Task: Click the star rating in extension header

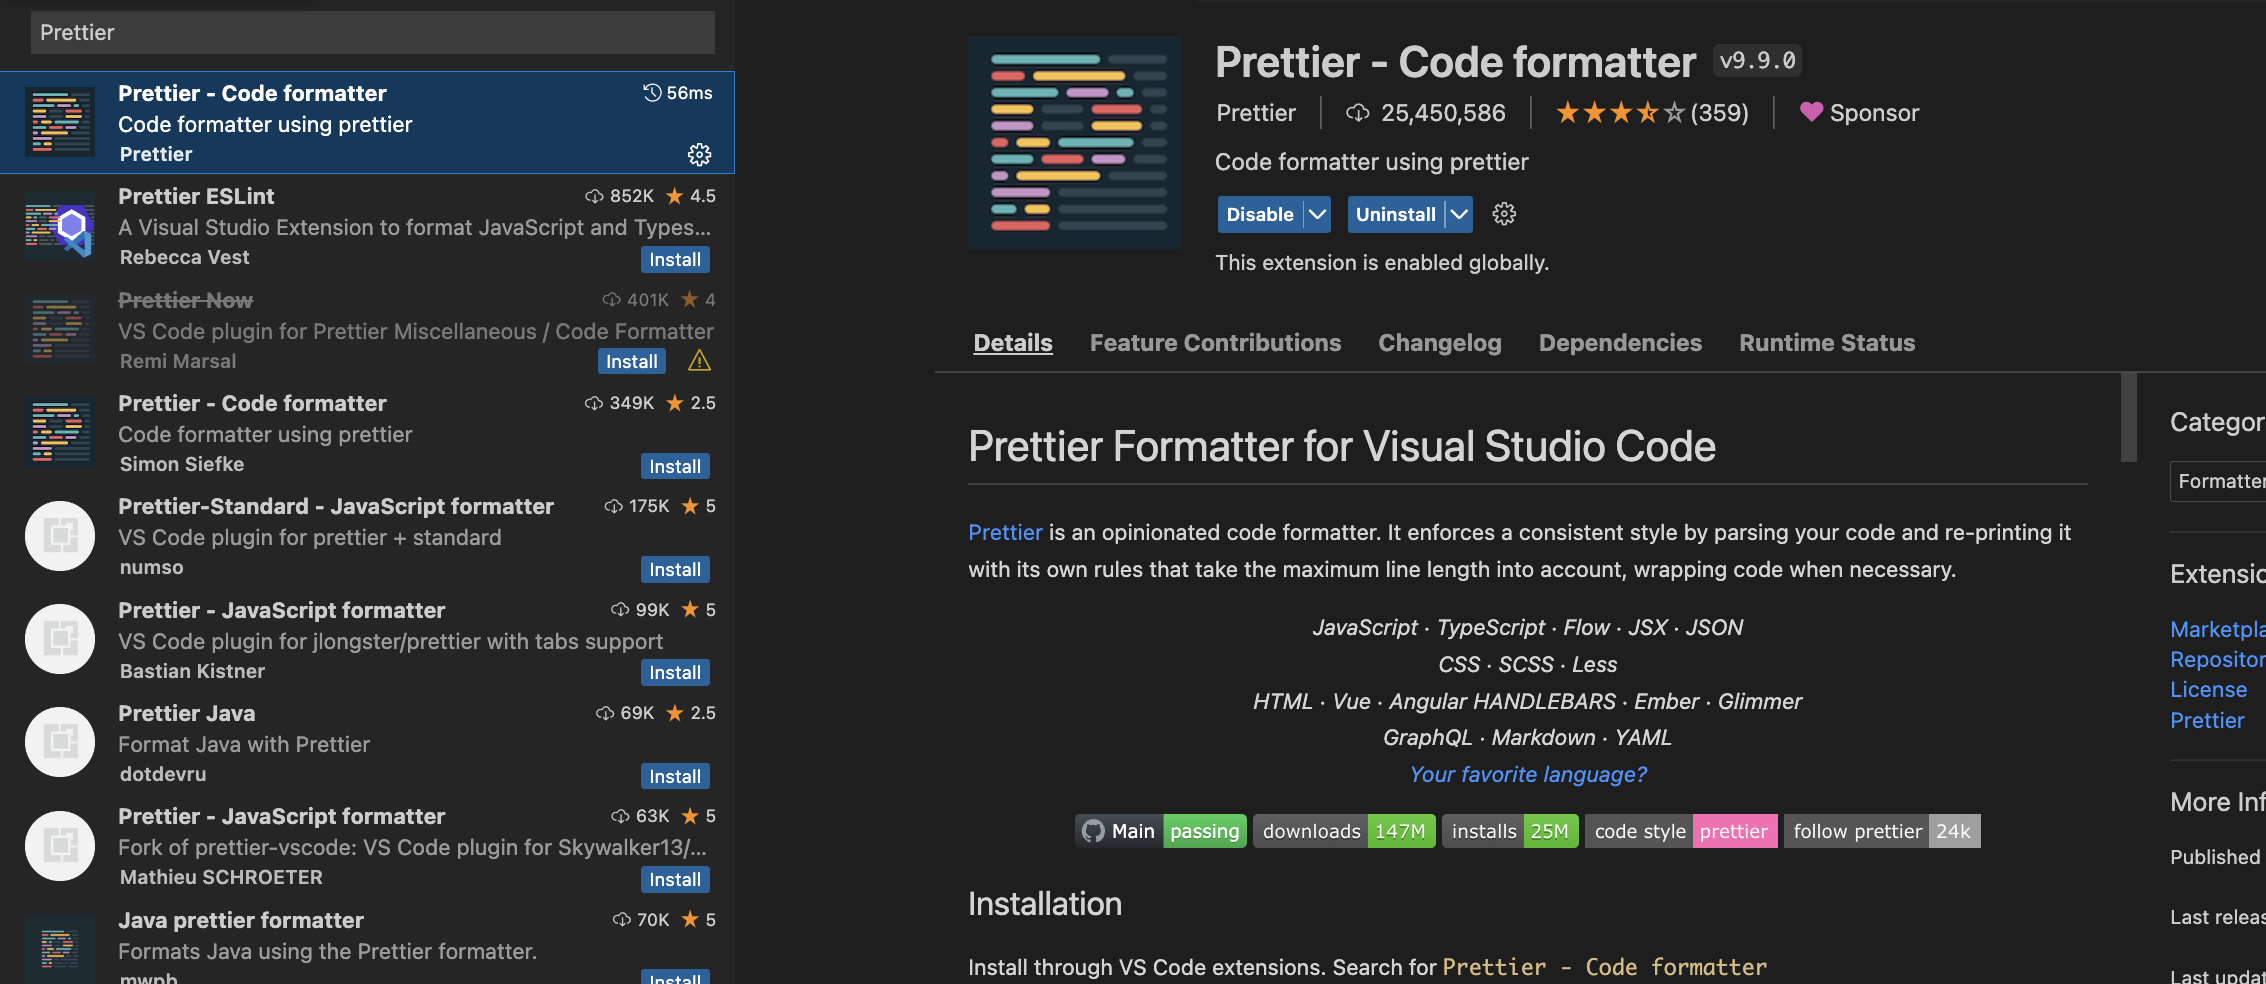Action: (x=1619, y=113)
